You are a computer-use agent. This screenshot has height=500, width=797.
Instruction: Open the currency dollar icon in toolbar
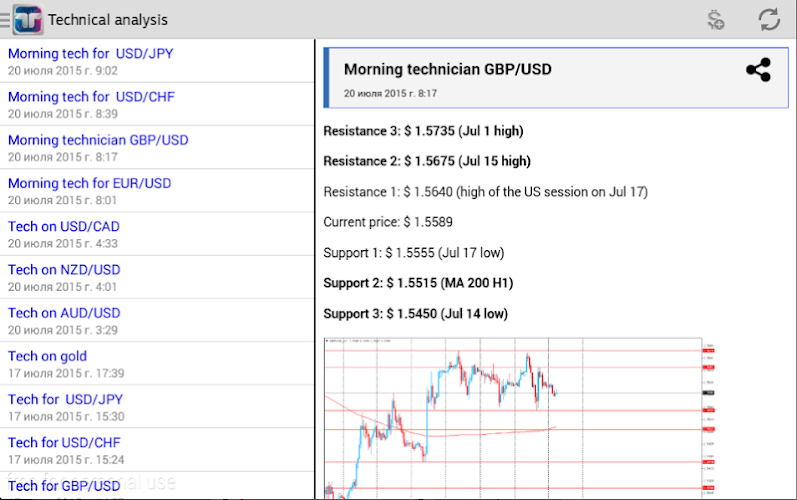pyautogui.click(x=716, y=20)
